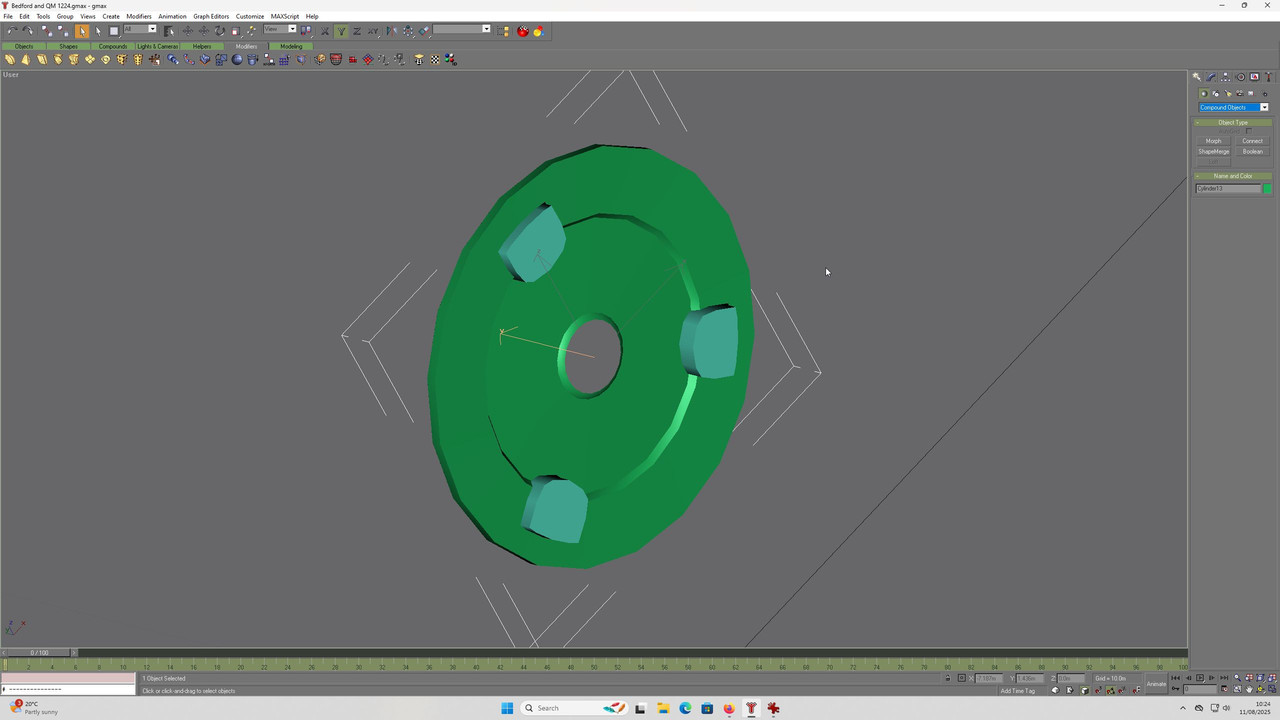
Task: Open the green object color swatch
Action: 1267,189
